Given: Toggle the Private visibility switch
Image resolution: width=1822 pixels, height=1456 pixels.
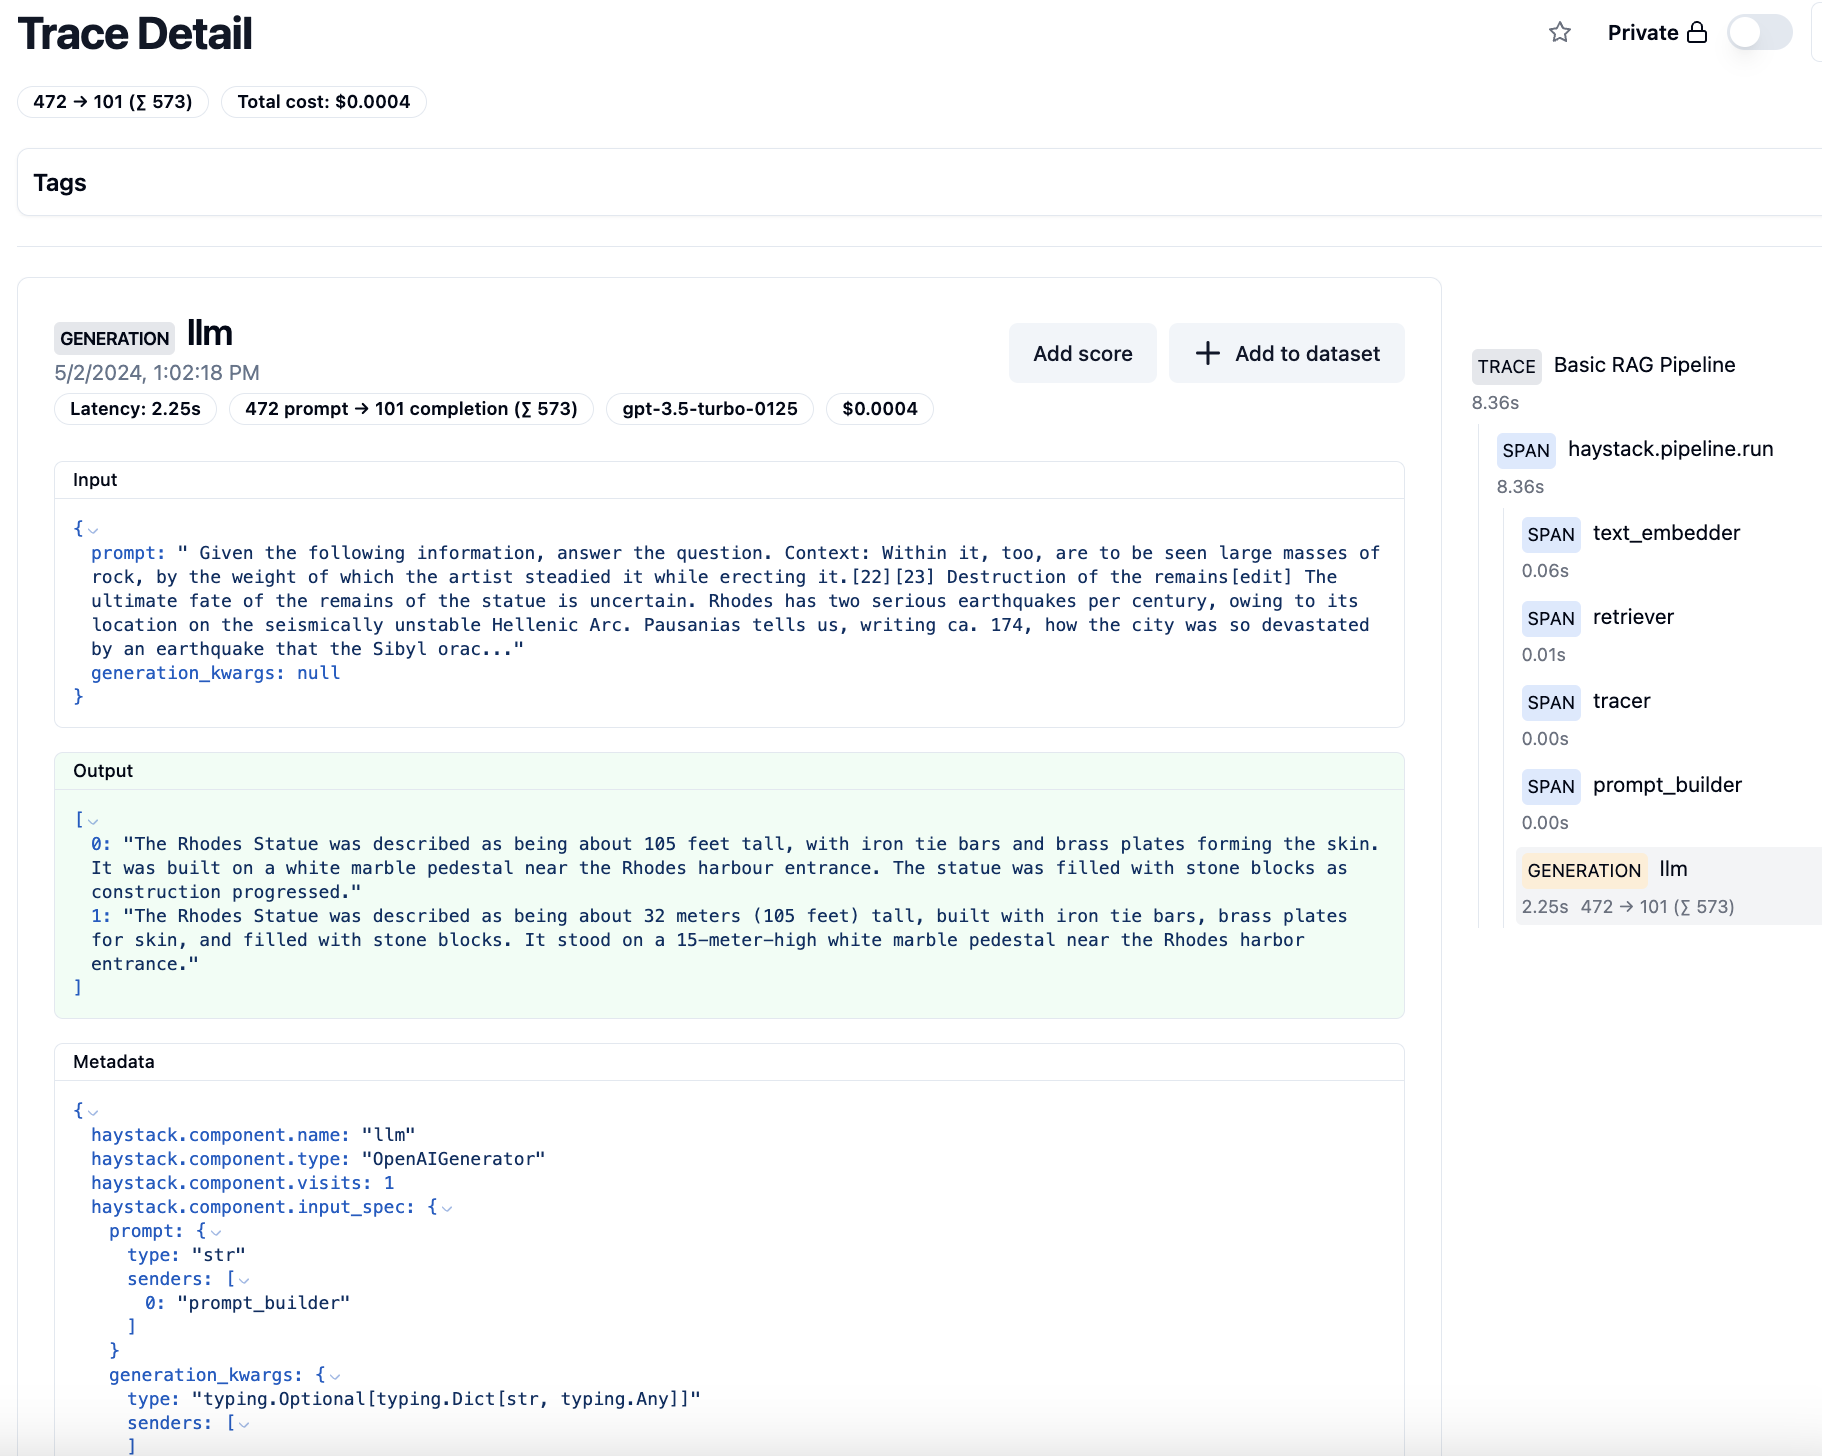Looking at the screenshot, I should coord(1759,33).
